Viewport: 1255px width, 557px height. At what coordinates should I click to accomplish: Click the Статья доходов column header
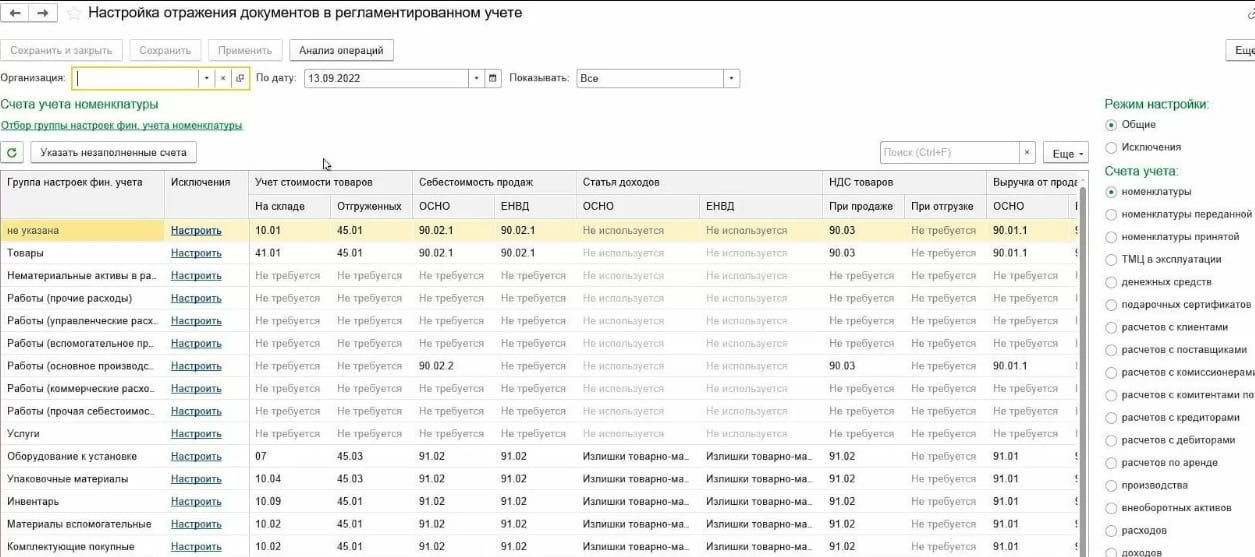699,182
